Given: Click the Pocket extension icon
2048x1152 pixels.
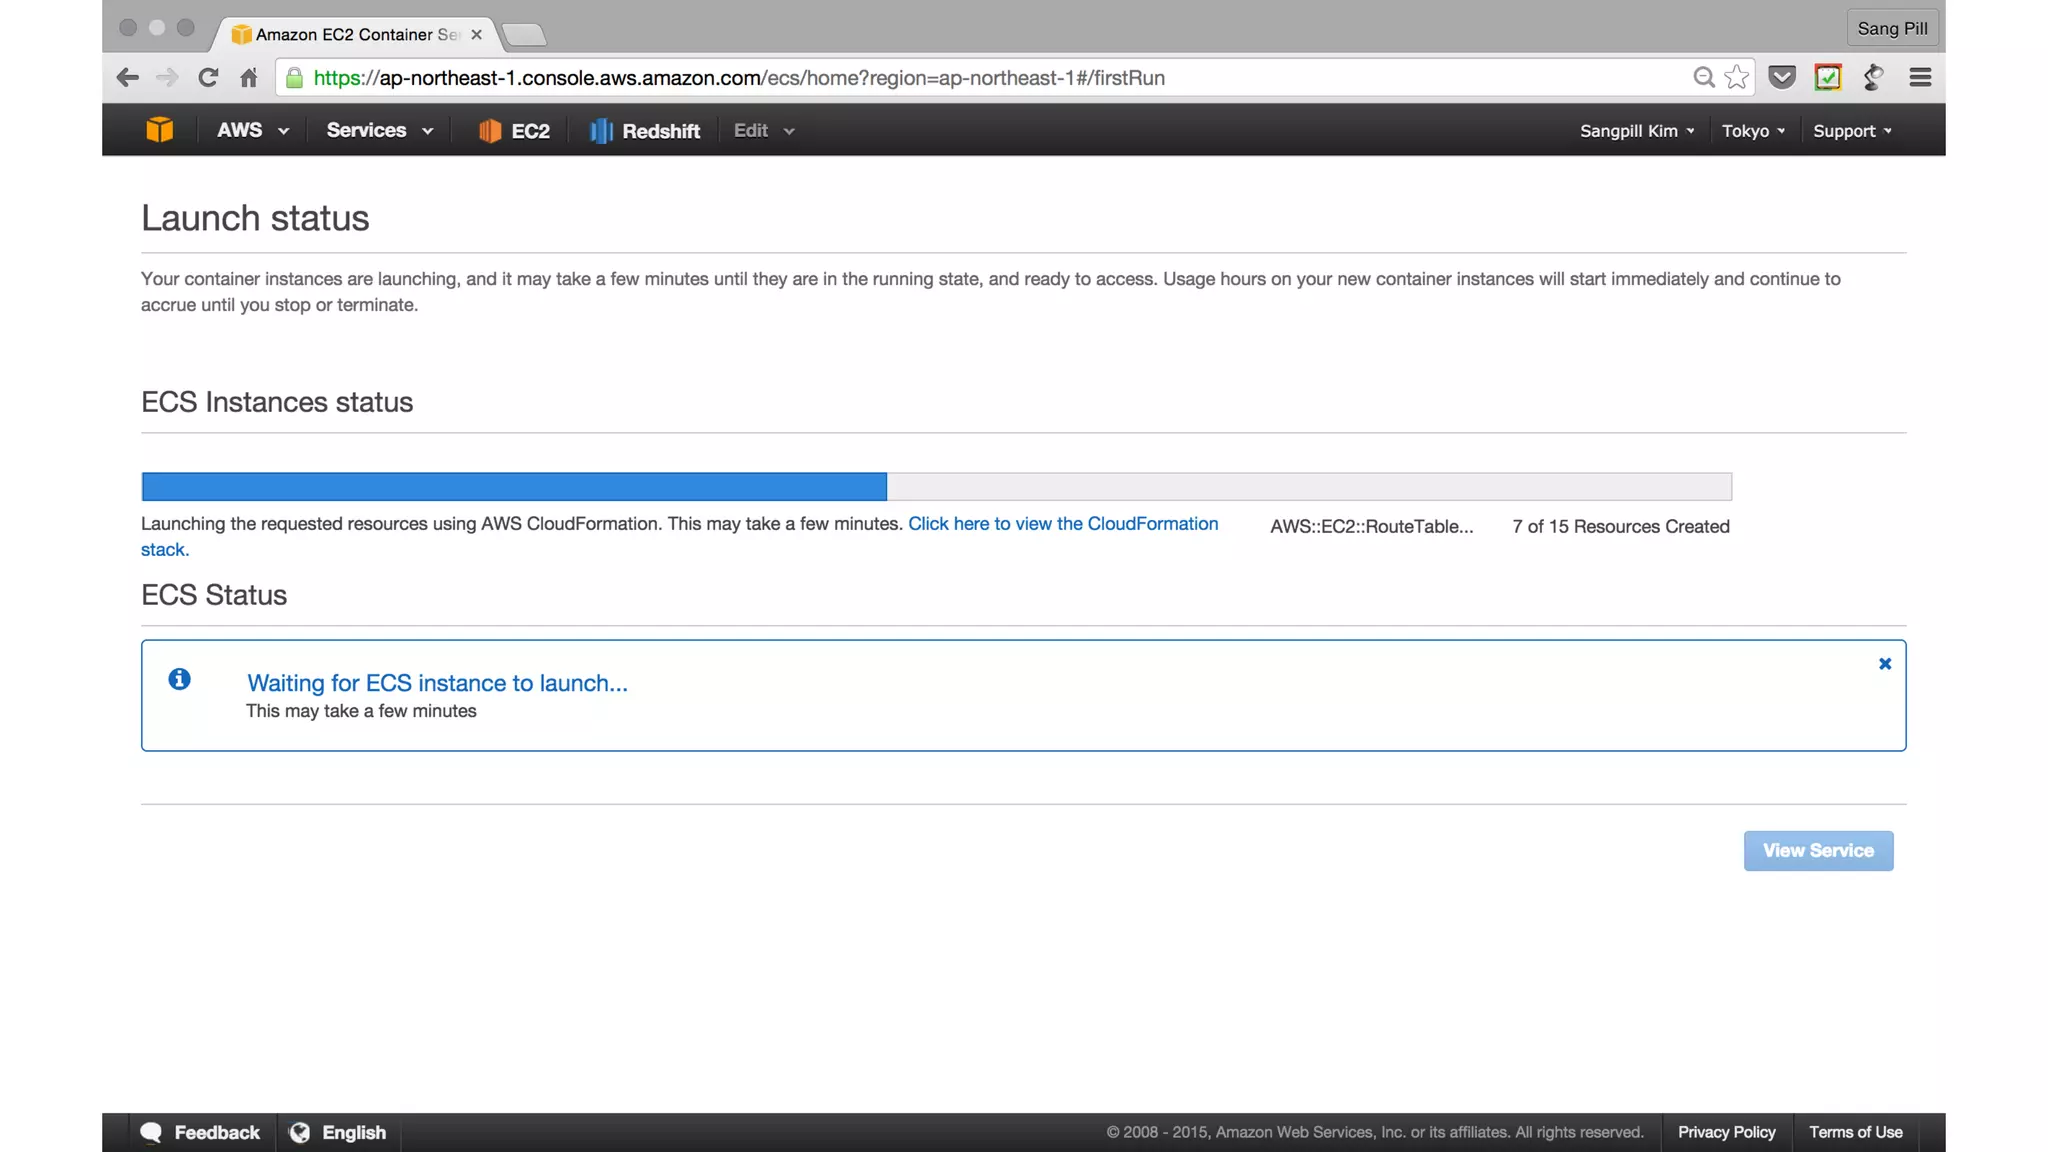Looking at the screenshot, I should coord(1782,78).
